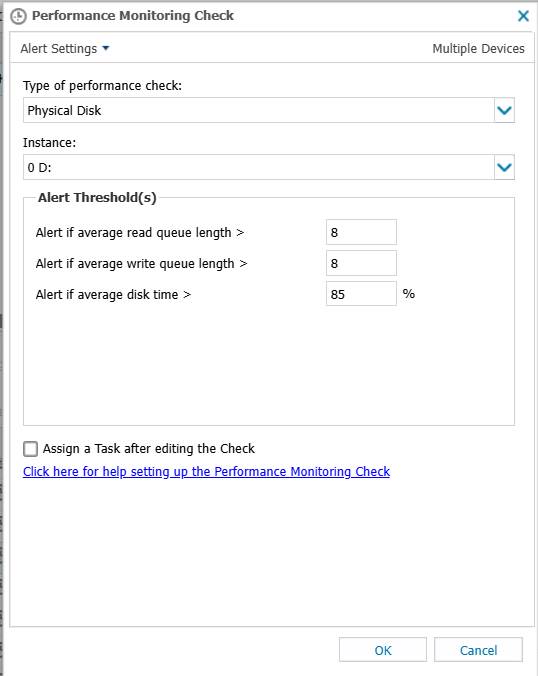Click the Alert Threshold(s) group heading
The image size is (538, 676).
click(x=97, y=197)
